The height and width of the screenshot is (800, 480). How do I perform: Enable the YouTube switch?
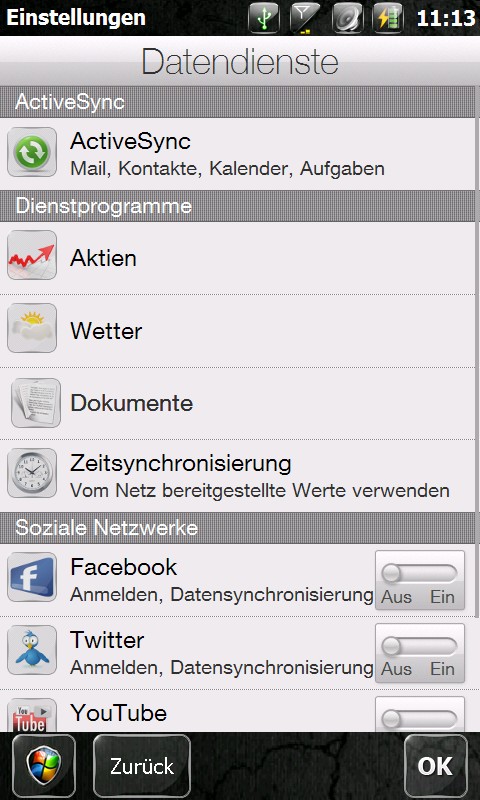coord(420,715)
